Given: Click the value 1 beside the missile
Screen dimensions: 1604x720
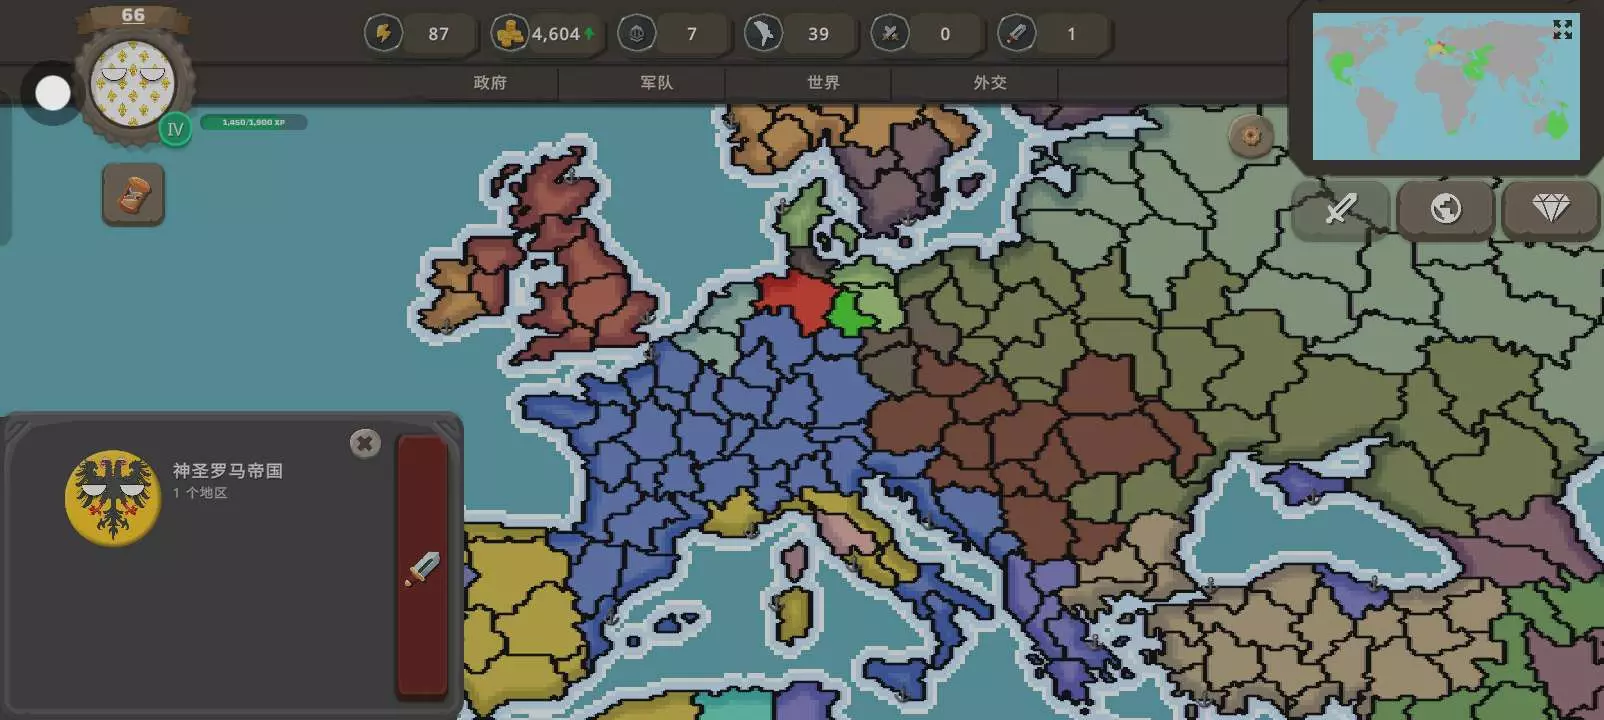Looking at the screenshot, I should [x=1072, y=34].
